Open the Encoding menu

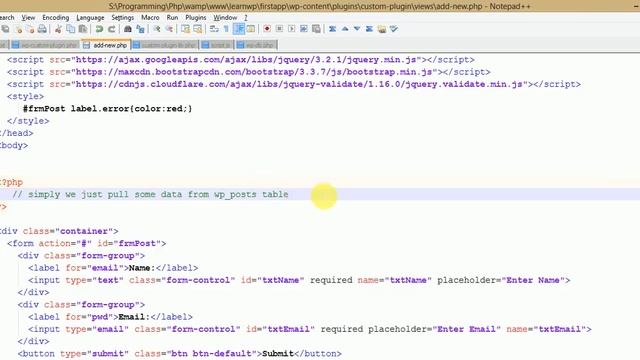click(x=56, y=18)
